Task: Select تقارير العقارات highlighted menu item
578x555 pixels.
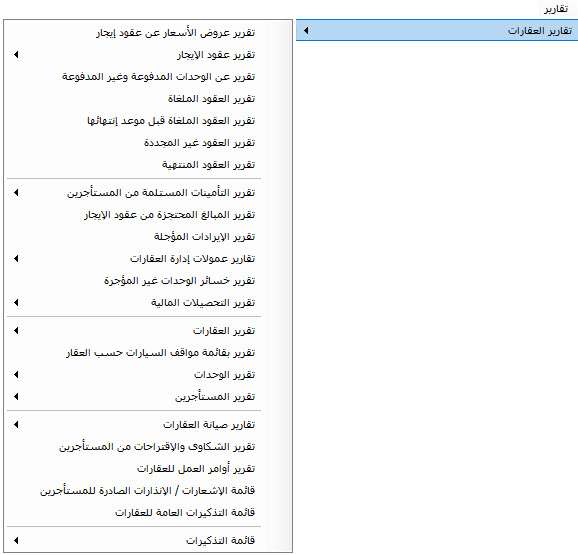Action: point(437,30)
